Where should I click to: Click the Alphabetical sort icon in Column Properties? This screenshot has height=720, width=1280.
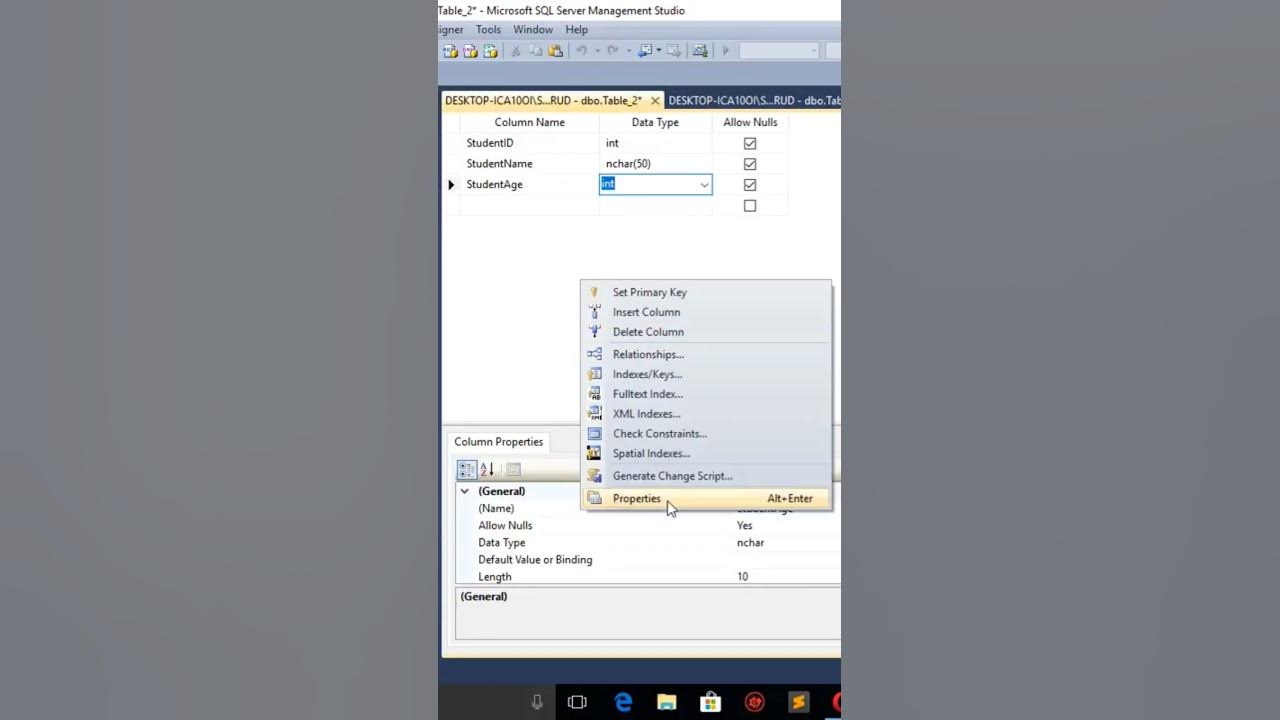[487, 469]
